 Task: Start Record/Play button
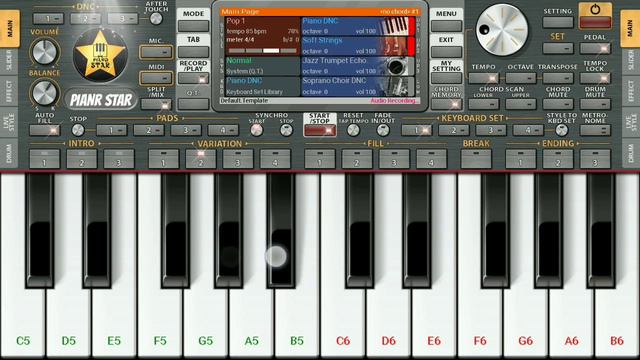[193, 78]
